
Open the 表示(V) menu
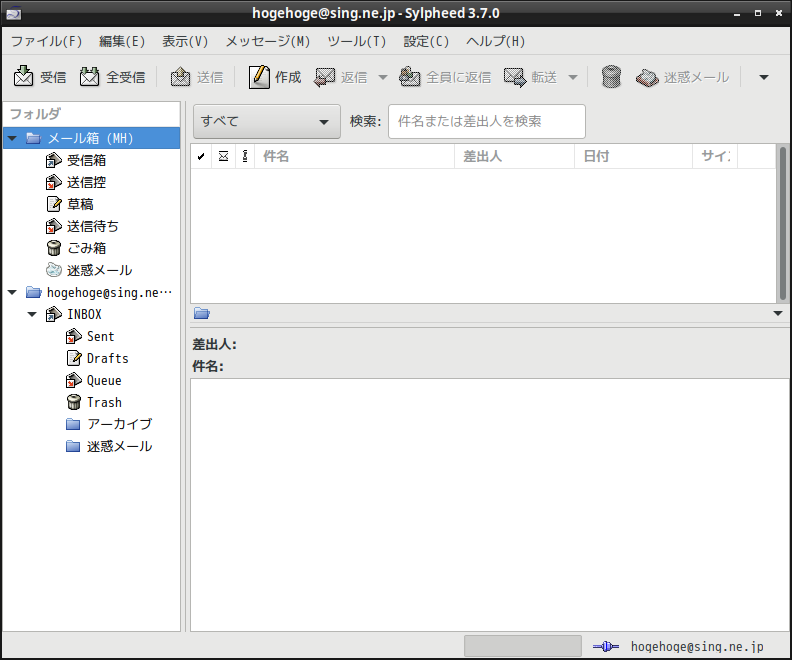185,41
